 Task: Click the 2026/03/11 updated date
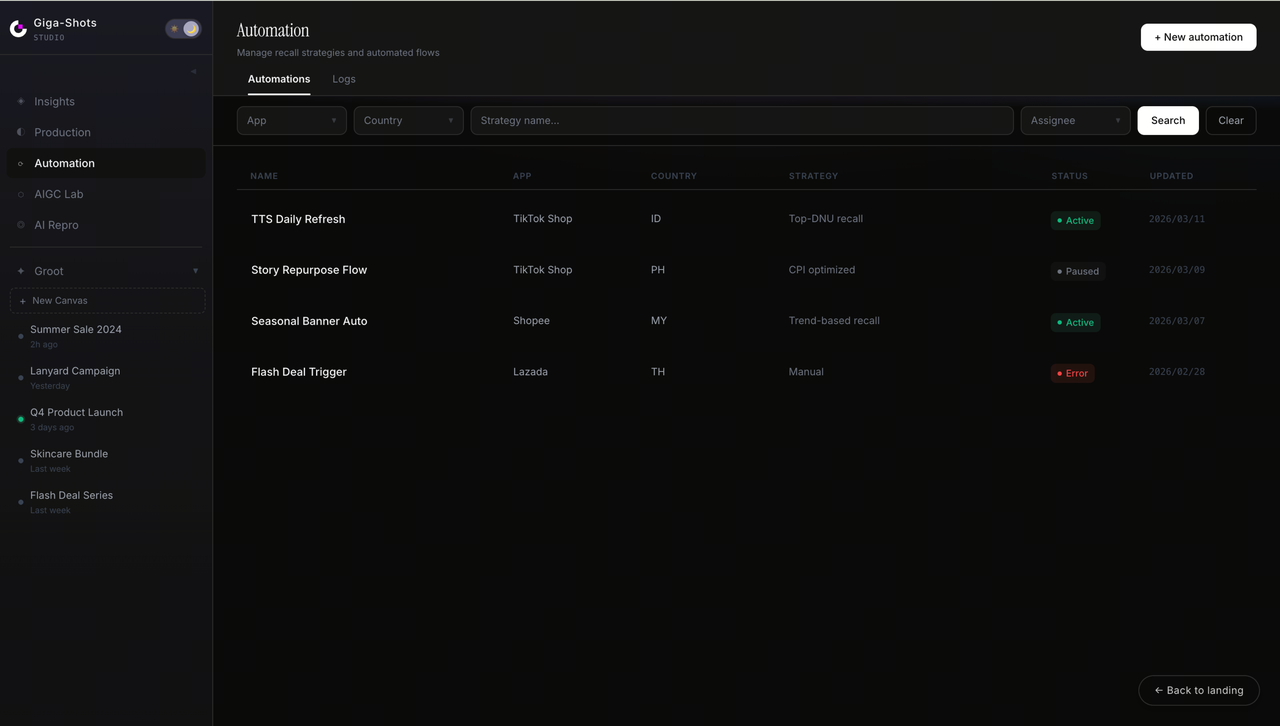tap(1177, 219)
